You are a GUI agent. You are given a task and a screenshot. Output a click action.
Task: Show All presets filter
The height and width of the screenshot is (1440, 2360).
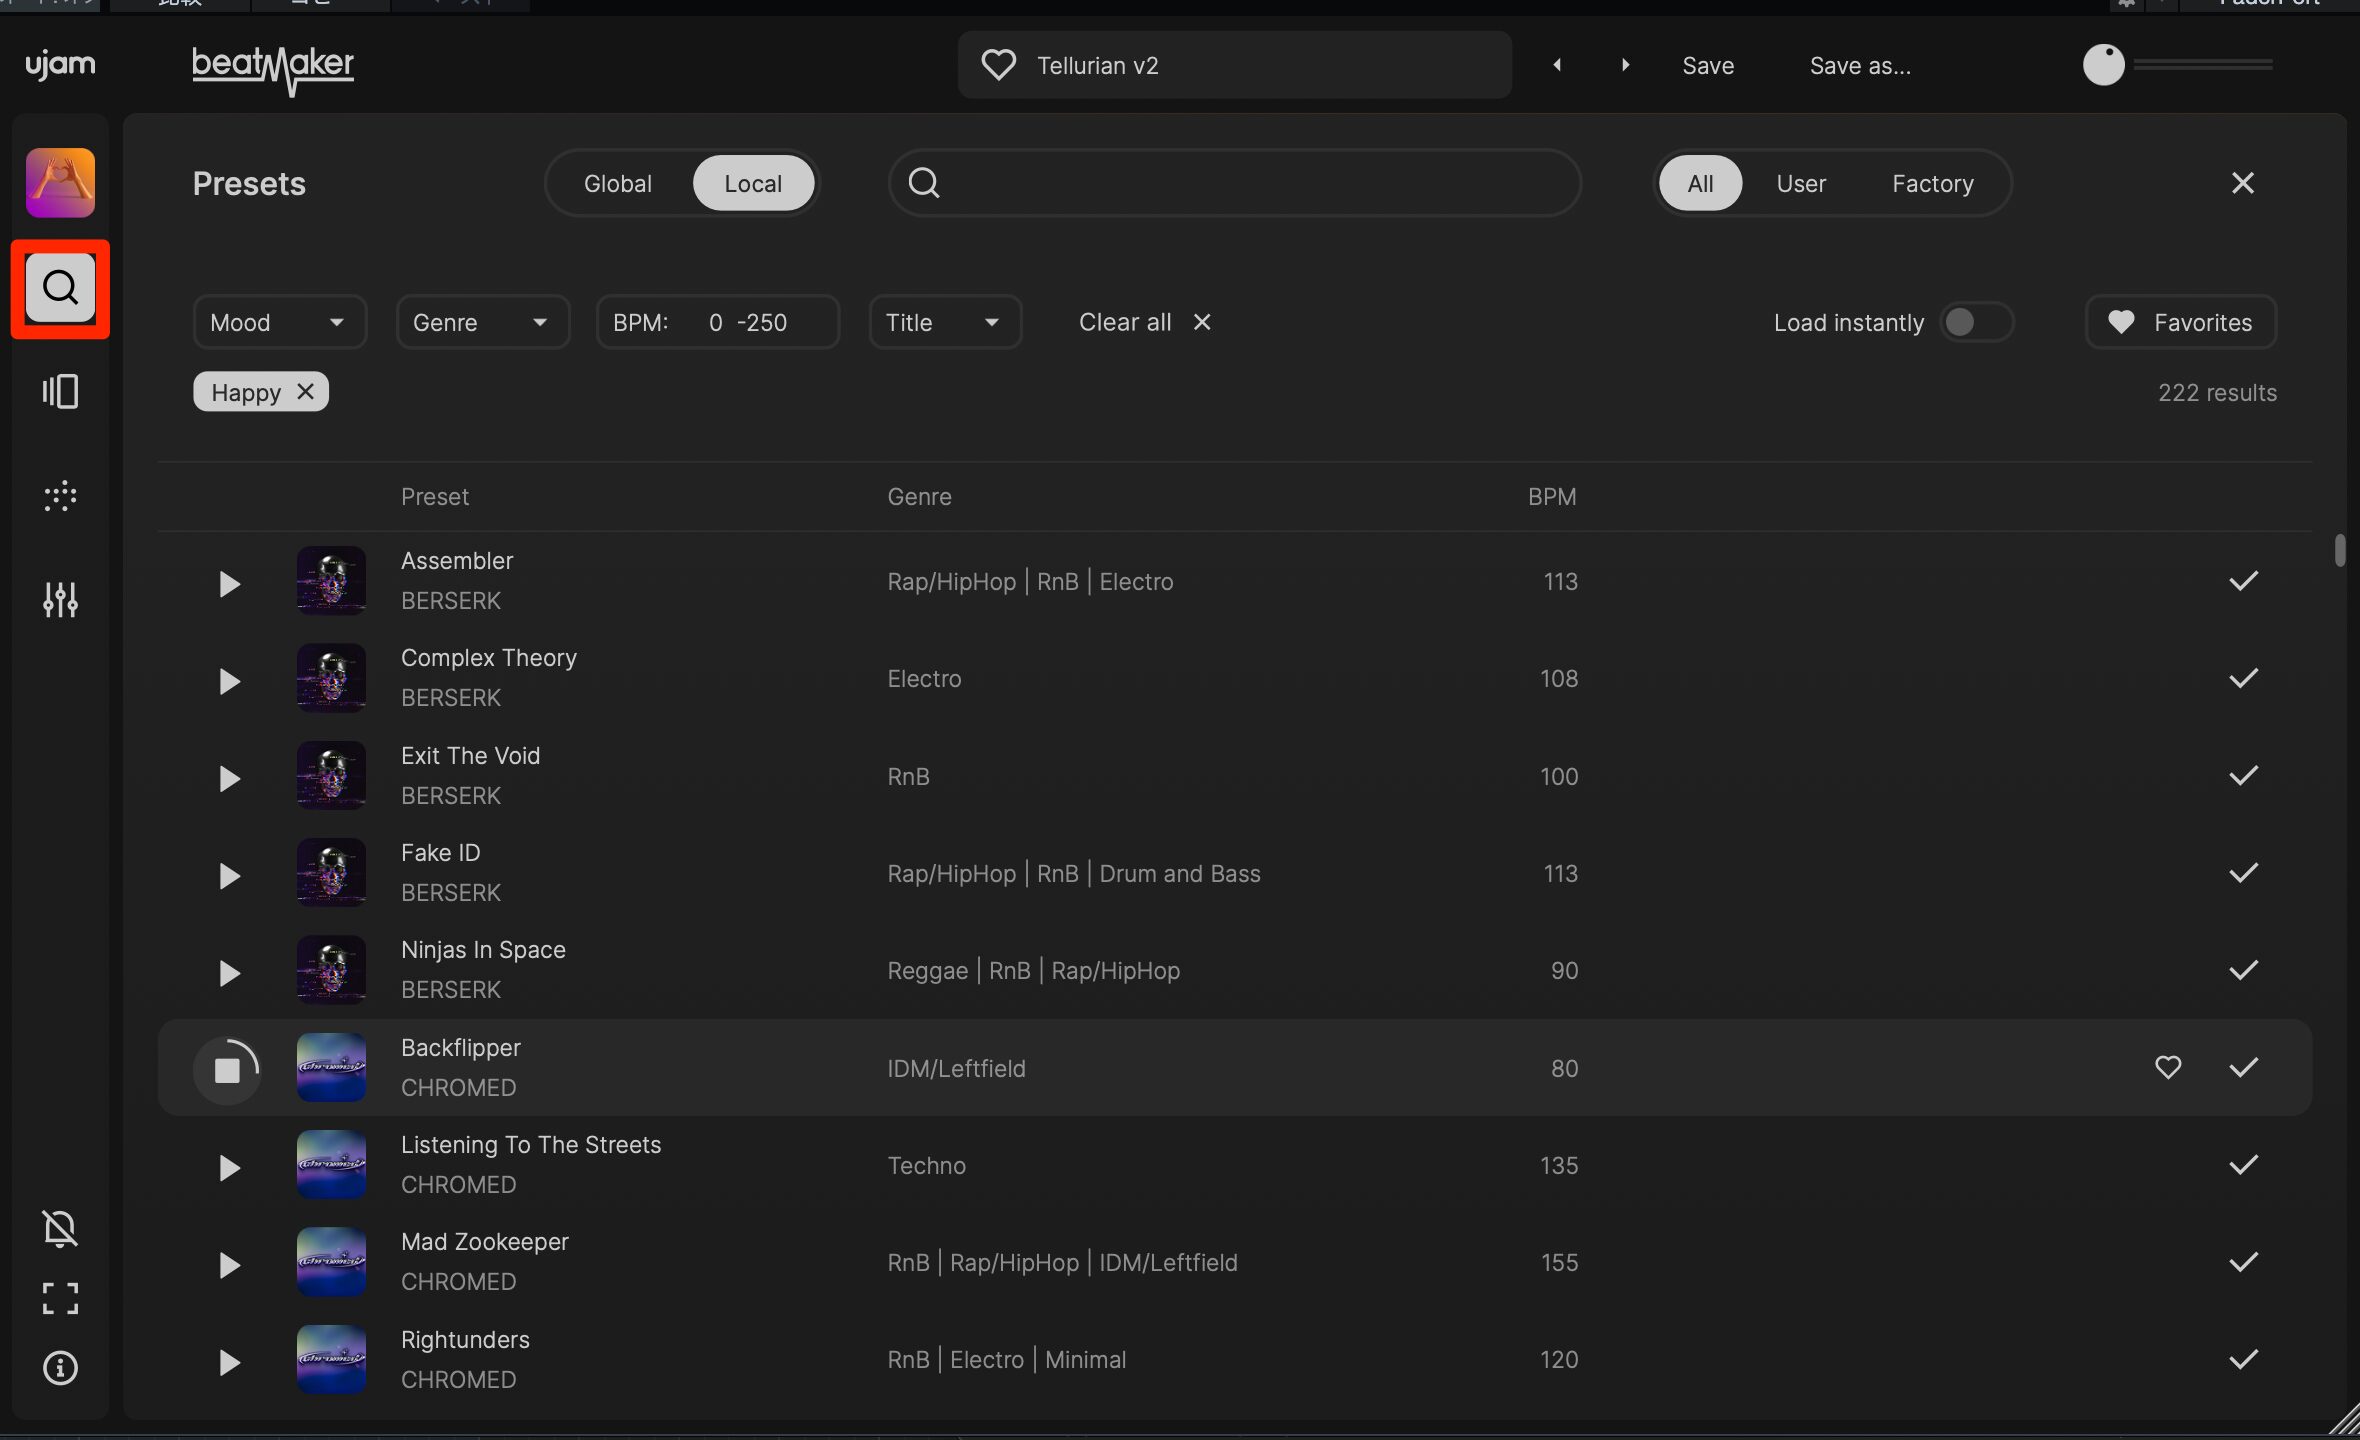(x=1700, y=184)
